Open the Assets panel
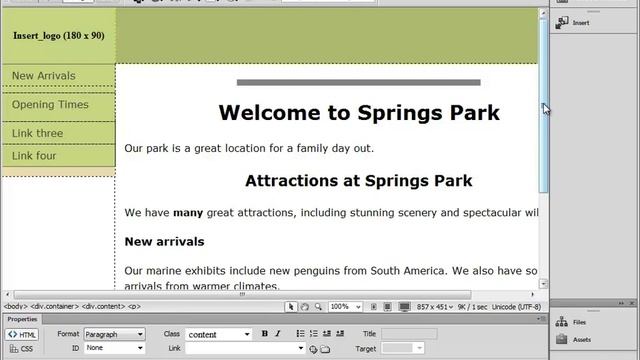 click(582, 339)
